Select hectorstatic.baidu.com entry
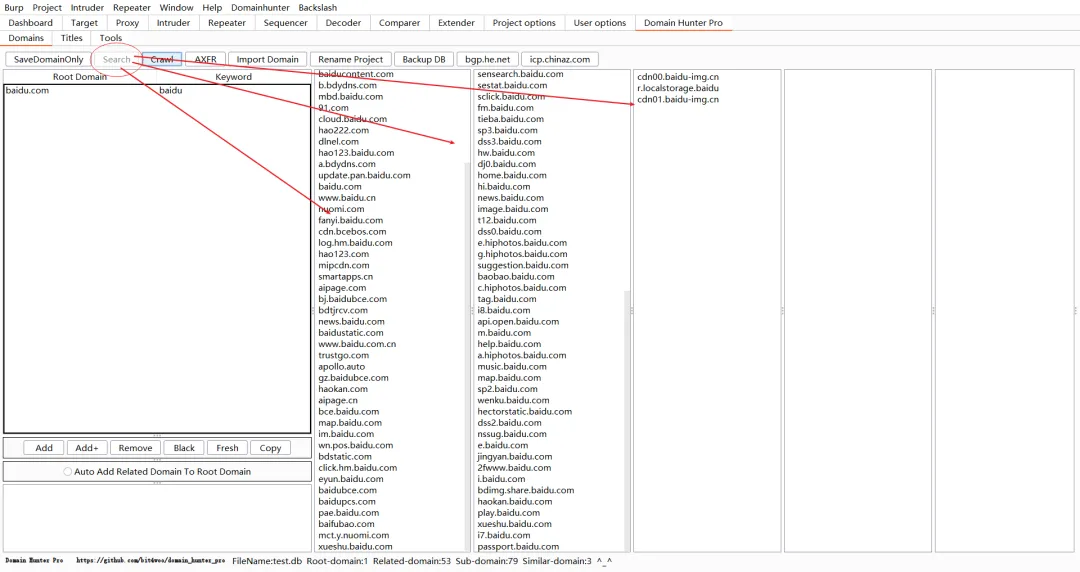This screenshot has width=1080, height=572. pyautogui.click(x=524, y=411)
